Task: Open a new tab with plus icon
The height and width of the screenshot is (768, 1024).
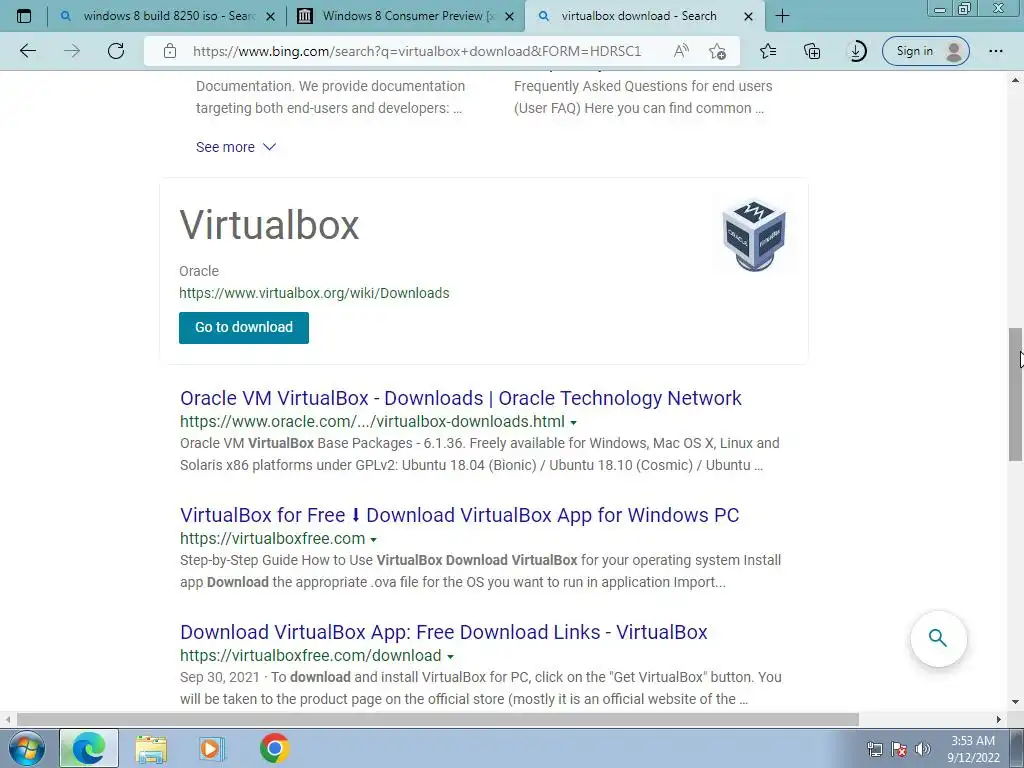Action: 782,16
